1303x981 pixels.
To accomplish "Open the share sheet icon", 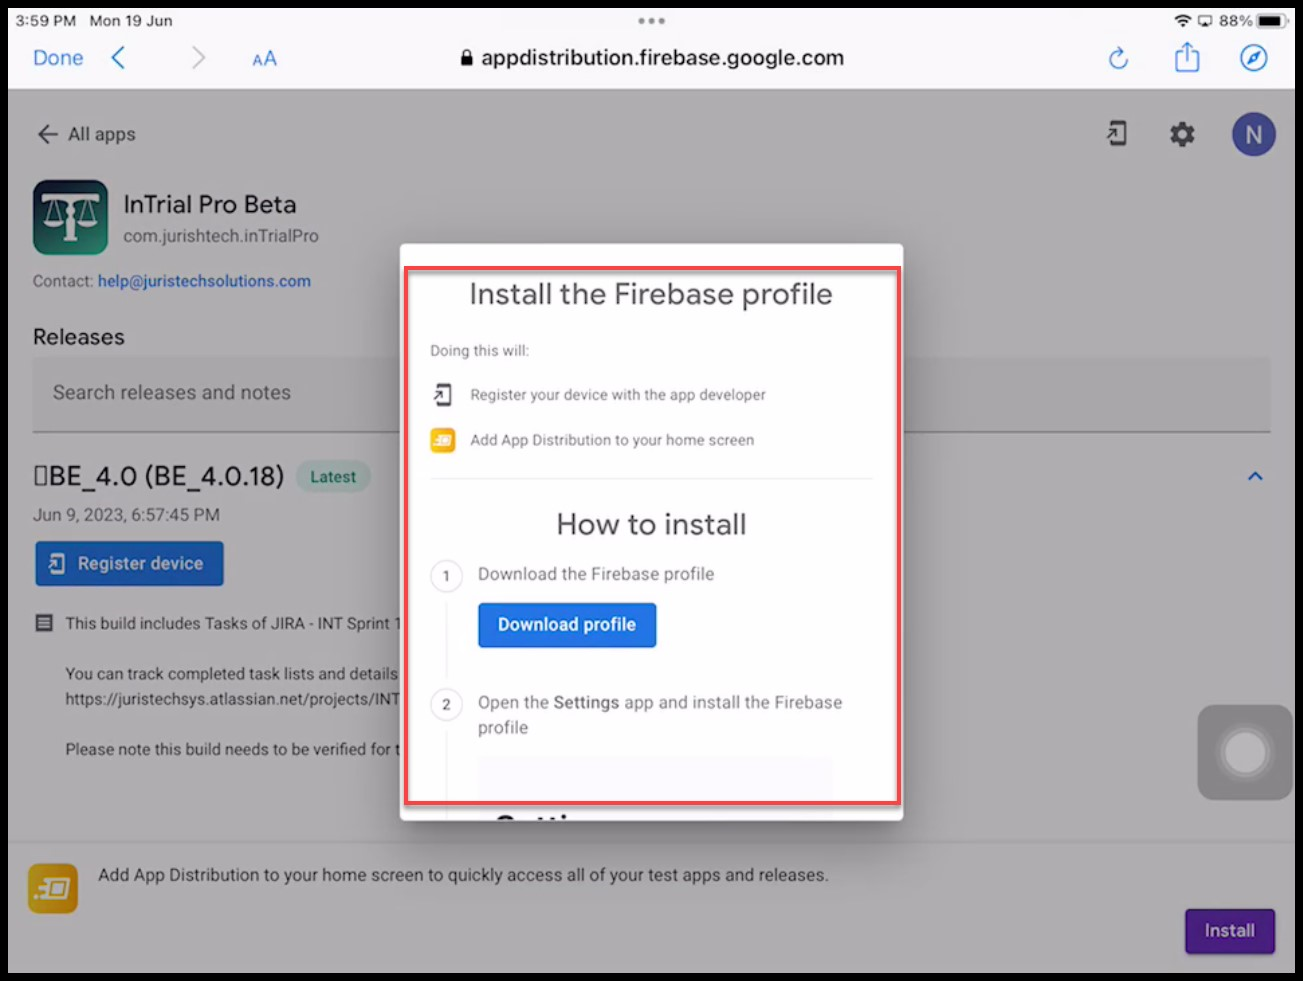I will pyautogui.click(x=1186, y=58).
